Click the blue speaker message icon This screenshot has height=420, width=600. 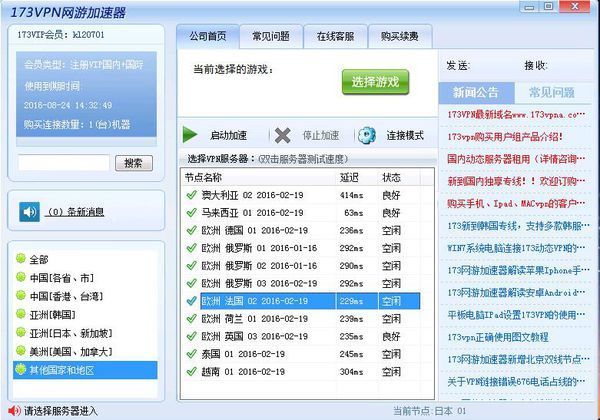click(29, 212)
